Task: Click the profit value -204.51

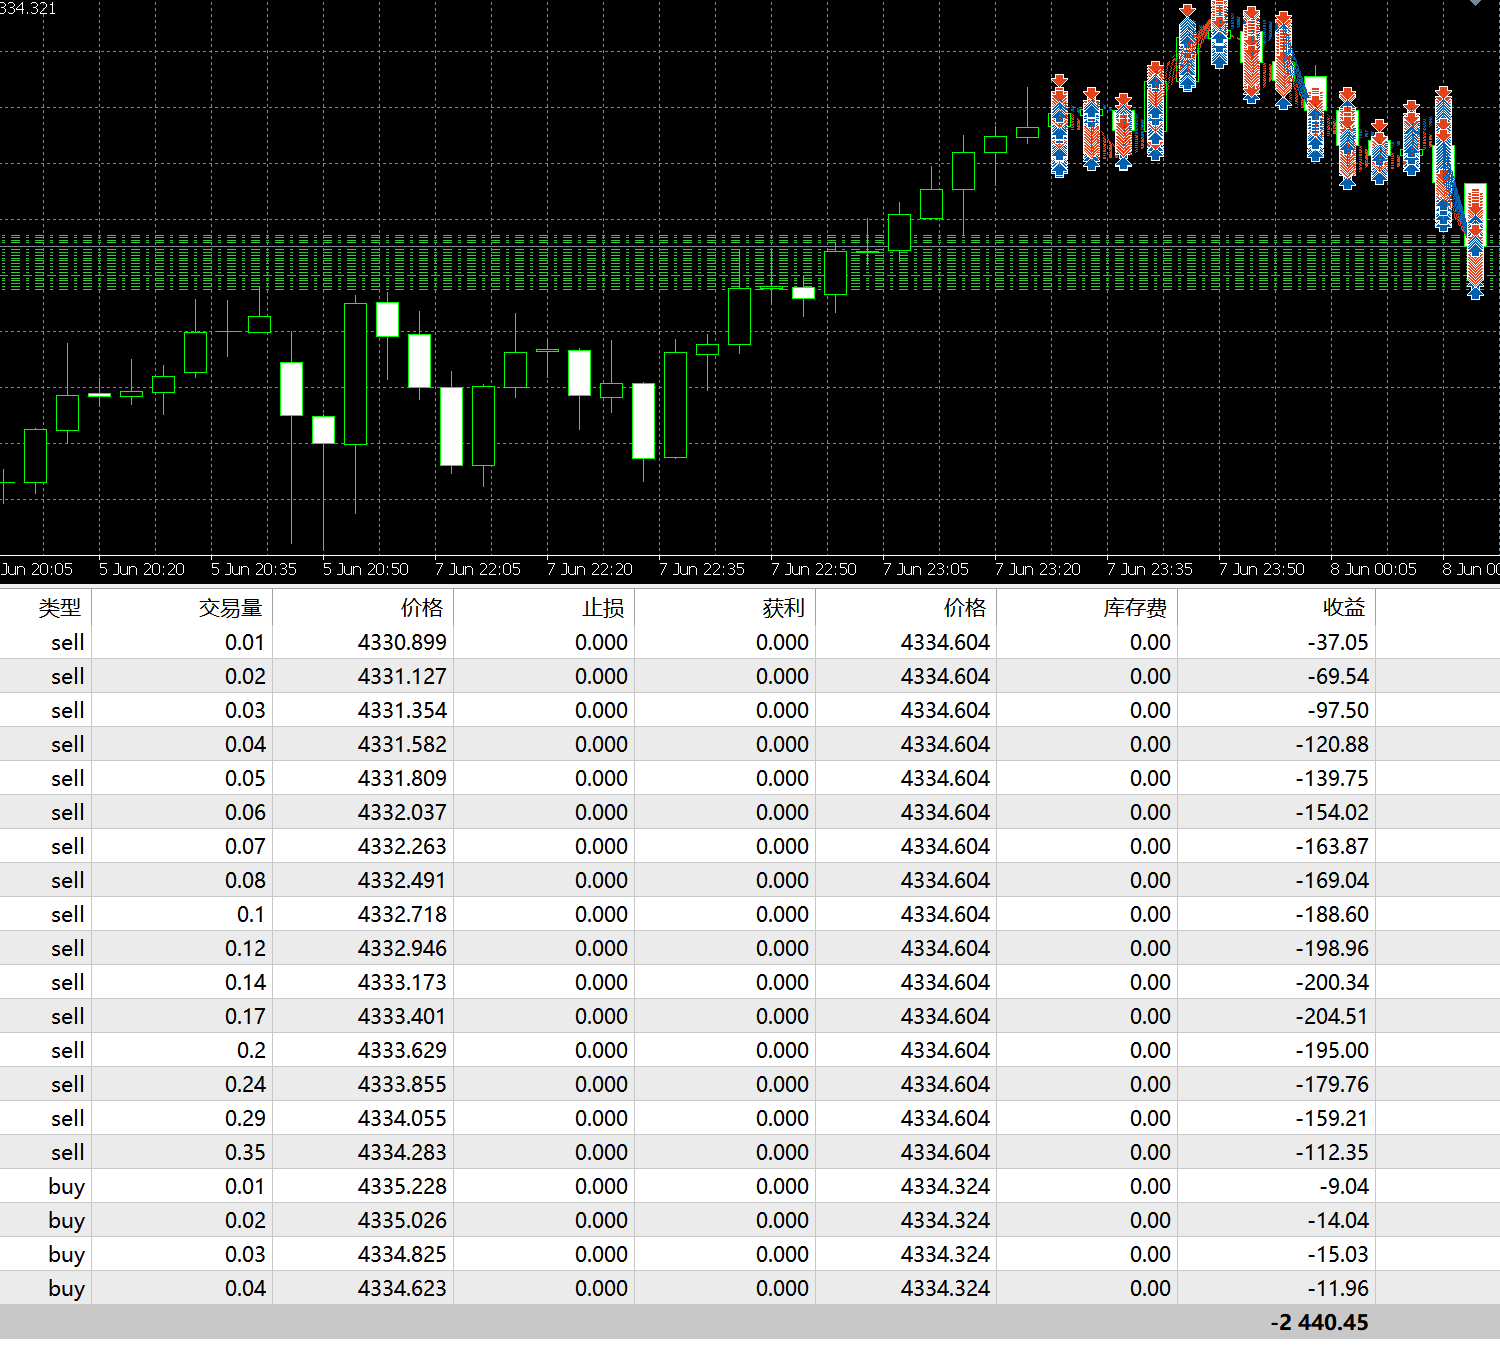Action: coord(1332,1016)
